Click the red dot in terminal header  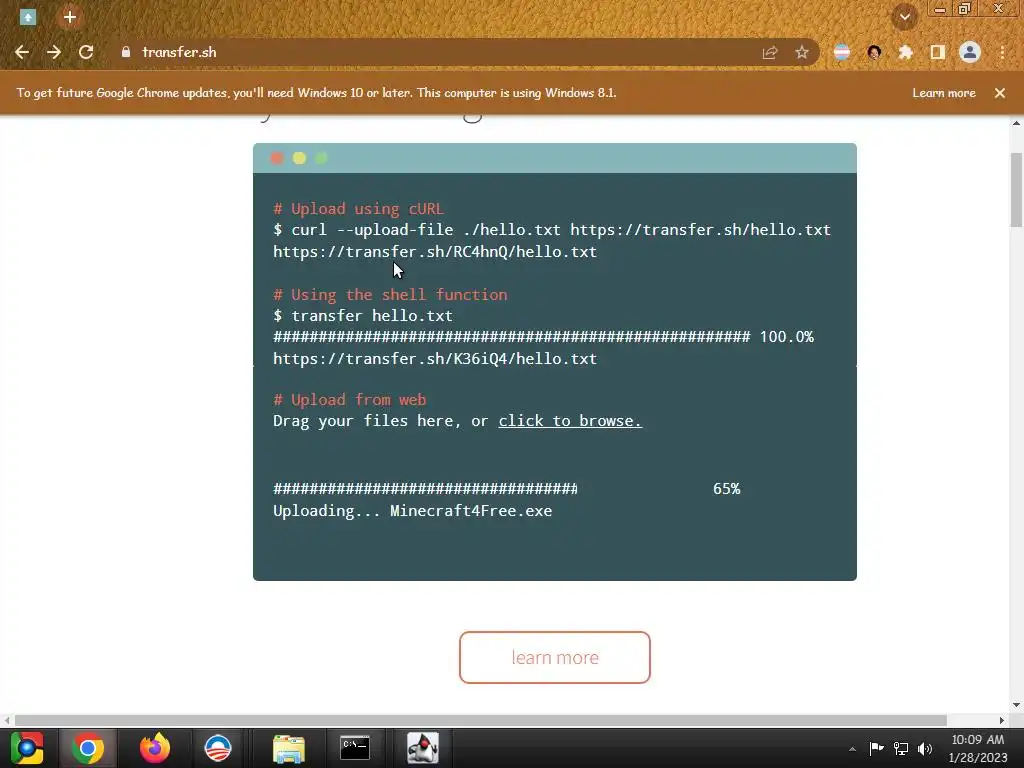pos(277,158)
